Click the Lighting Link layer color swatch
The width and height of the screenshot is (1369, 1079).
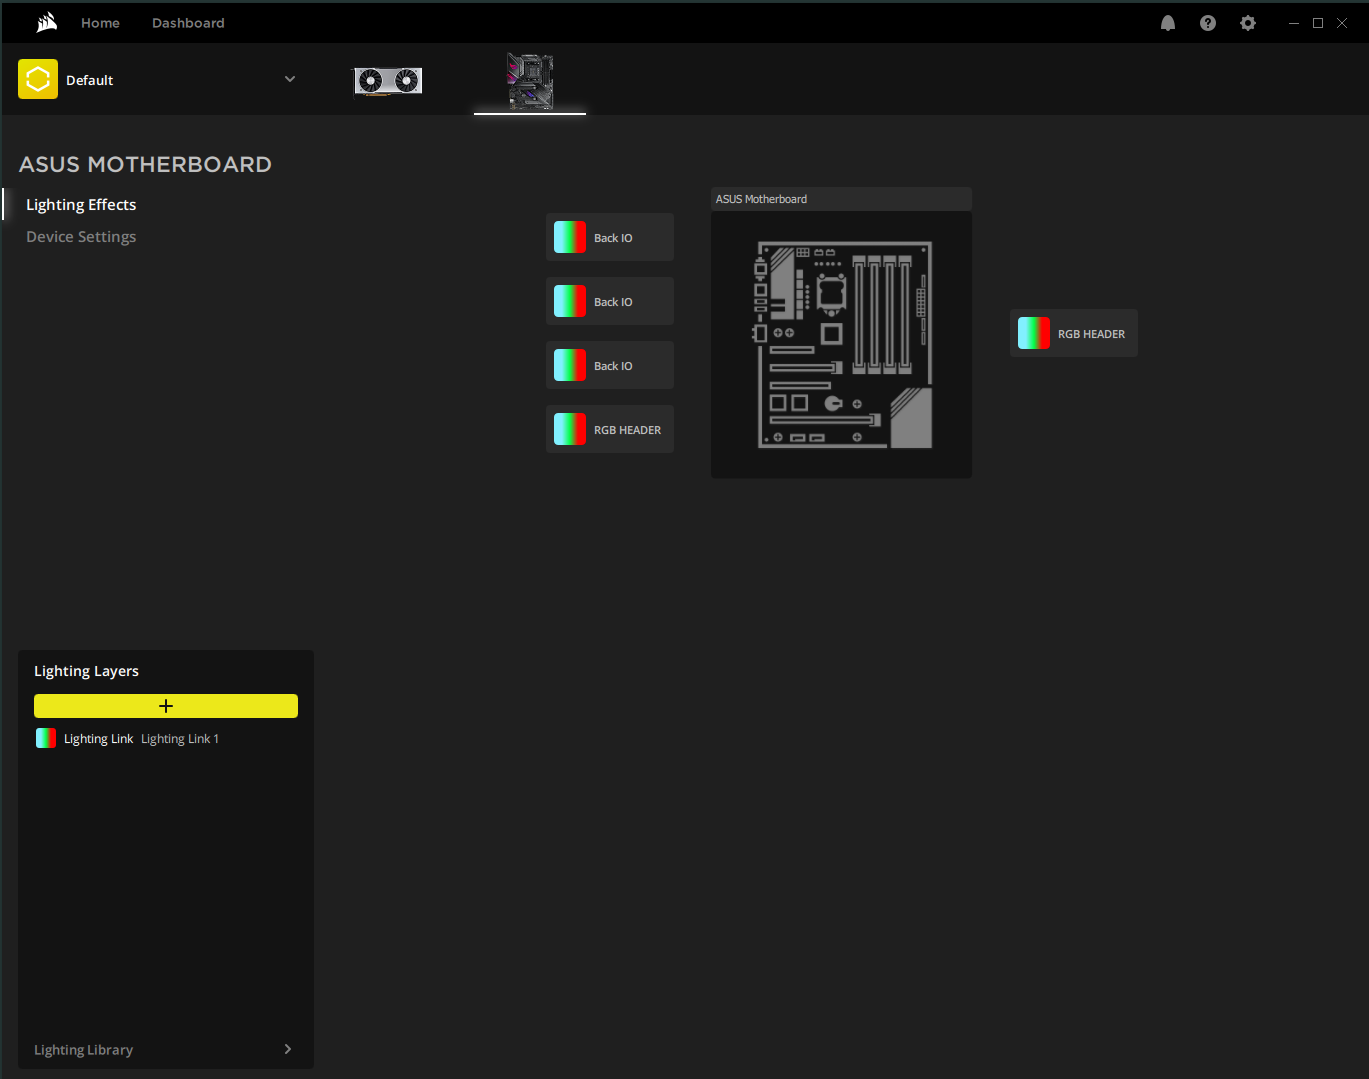pyautogui.click(x=46, y=738)
